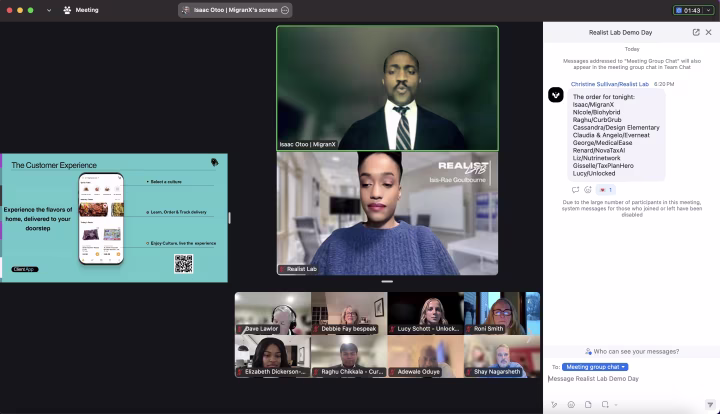Viewport: 720px width, 414px height.
Task: Toggle the heart reaction with count 1
Action: click(x=606, y=190)
